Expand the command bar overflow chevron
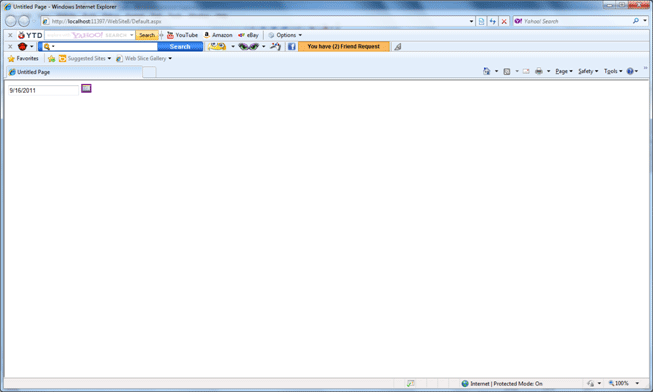653x392 pixels. 646,68
